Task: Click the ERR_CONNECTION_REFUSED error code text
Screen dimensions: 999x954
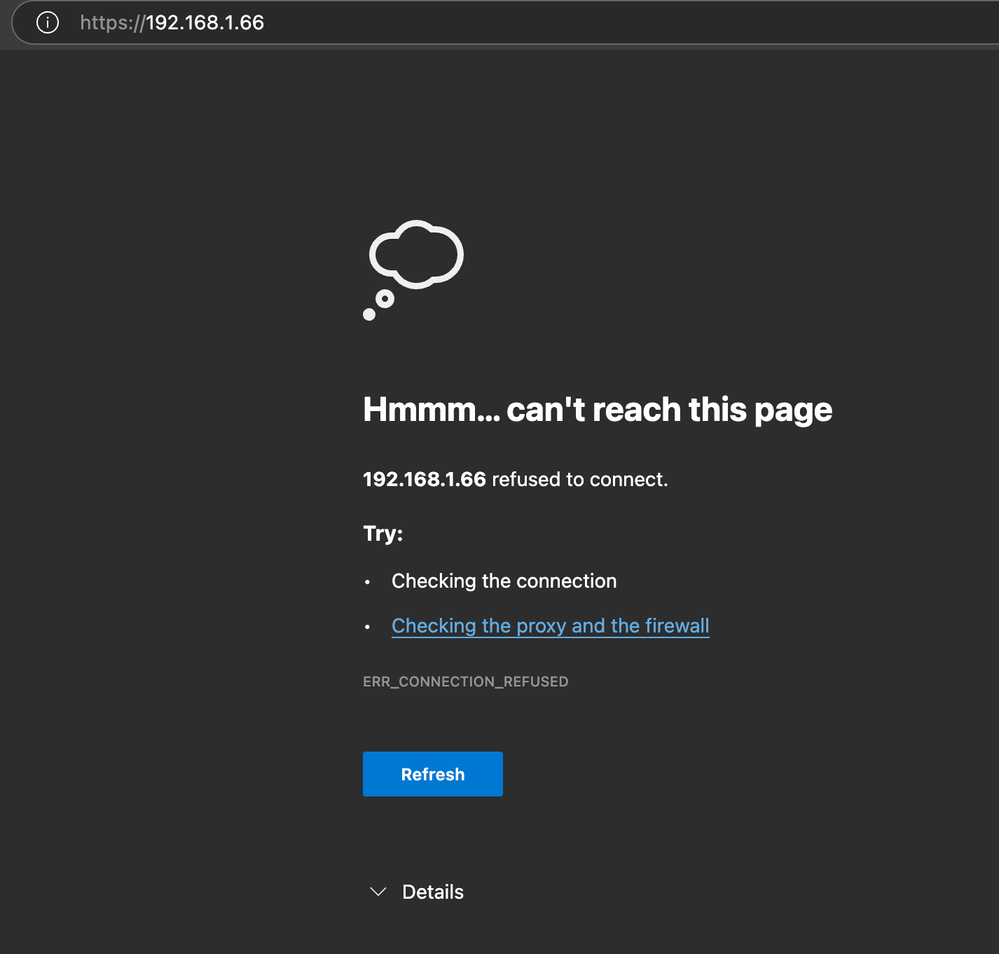Action: (466, 681)
